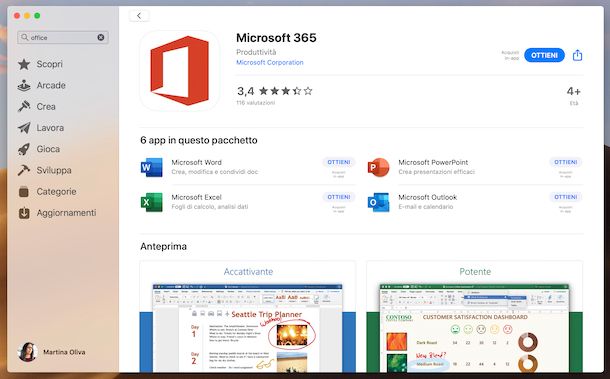
Task: Click the search field containing office
Action: [x=63, y=37]
